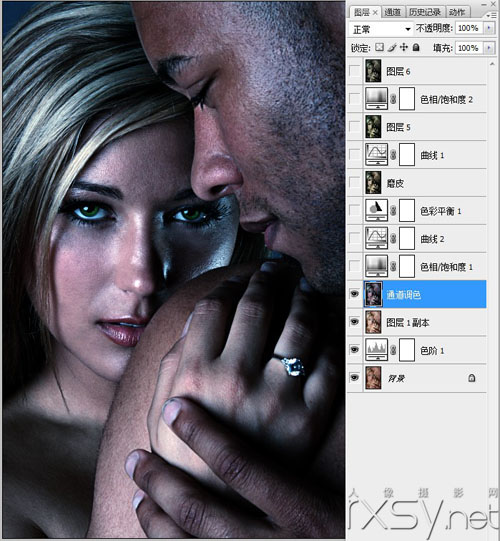
Task: Switch to the 通道 tab
Action: (x=392, y=12)
